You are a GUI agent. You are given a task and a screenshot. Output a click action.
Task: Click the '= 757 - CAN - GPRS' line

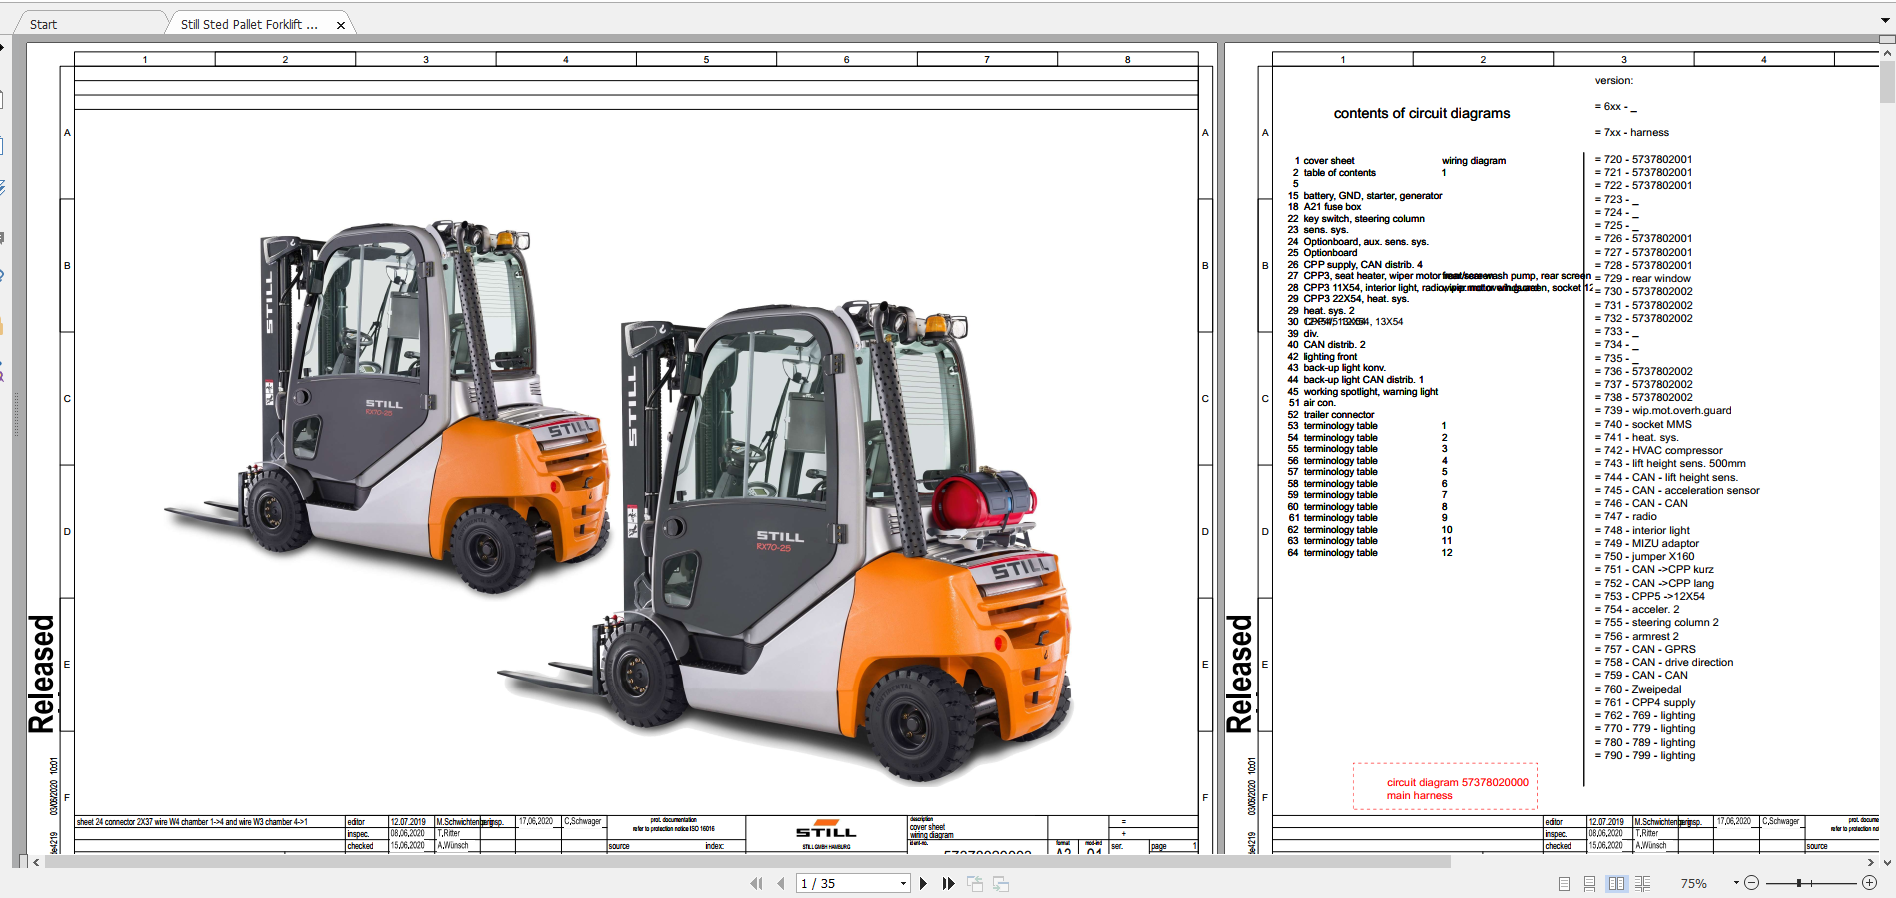point(1644,650)
